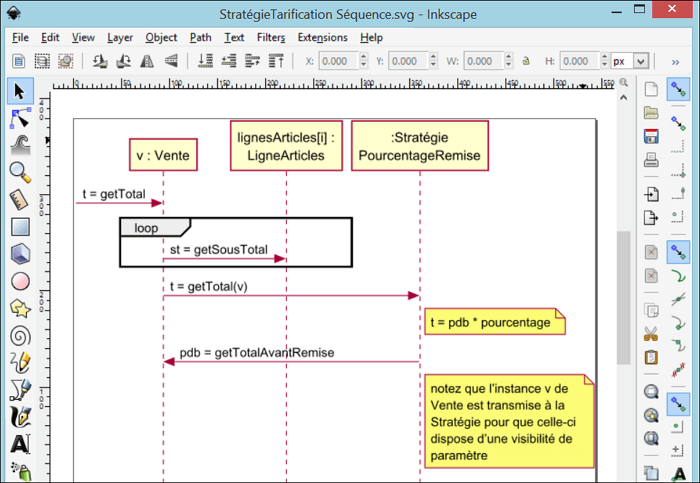This screenshot has width=700, height=483.
Task: Increase the W width stepper value
Action: pos(508,57)
